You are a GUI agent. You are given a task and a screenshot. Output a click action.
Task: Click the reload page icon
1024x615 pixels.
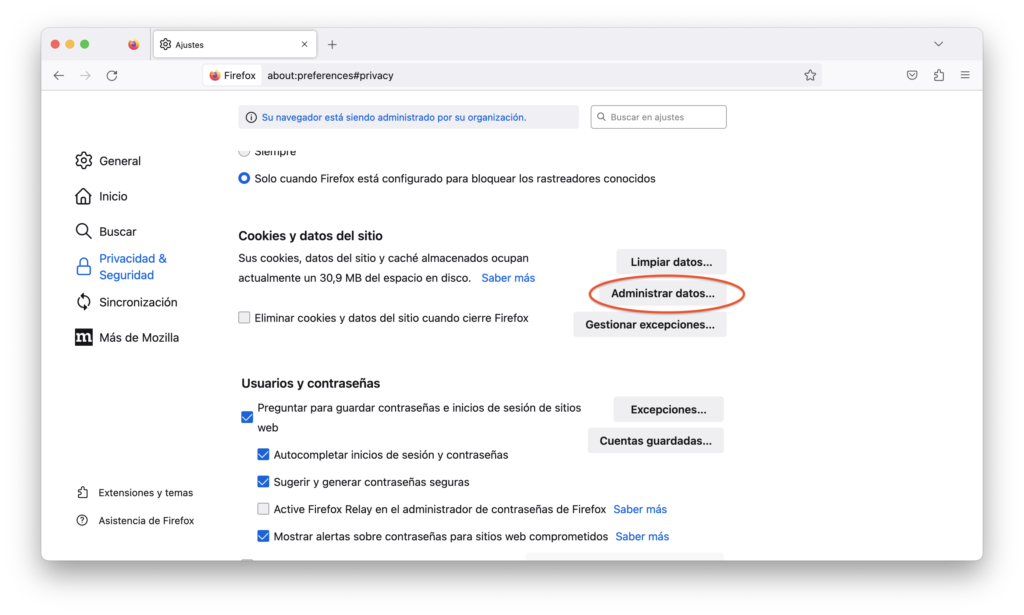click(x=112, y=75)
